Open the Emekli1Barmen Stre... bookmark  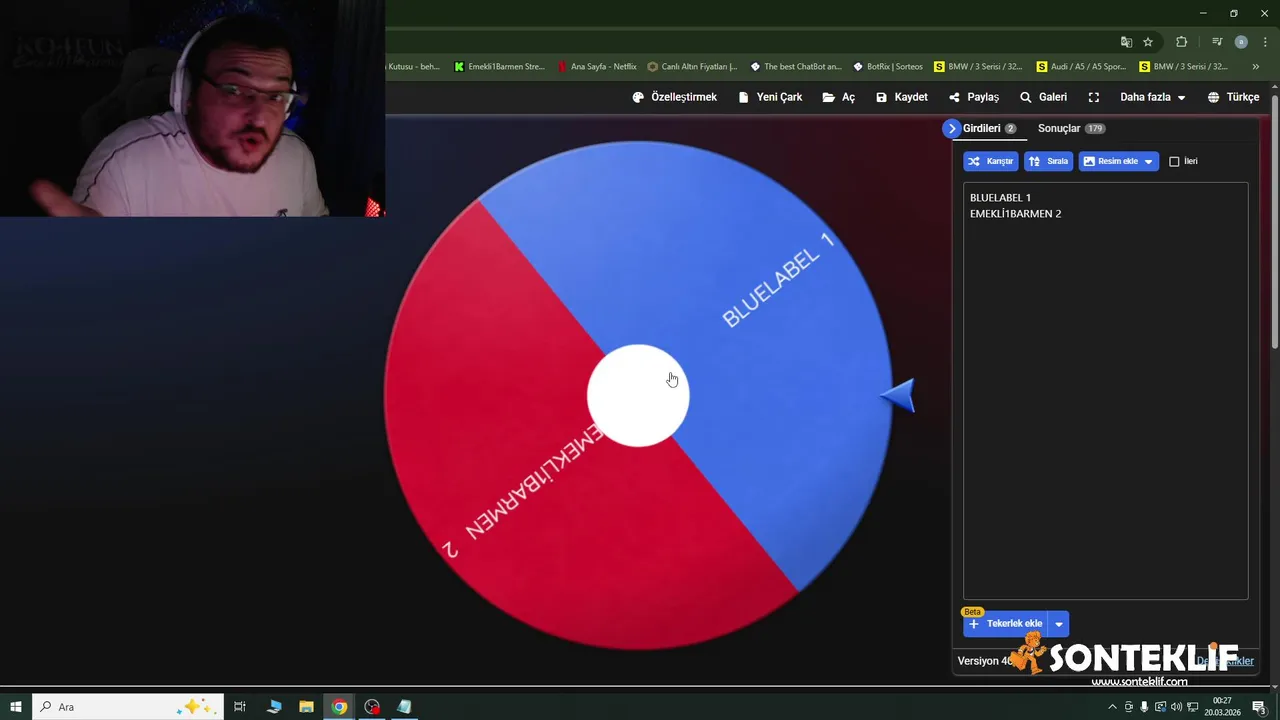tap(499, 67)
